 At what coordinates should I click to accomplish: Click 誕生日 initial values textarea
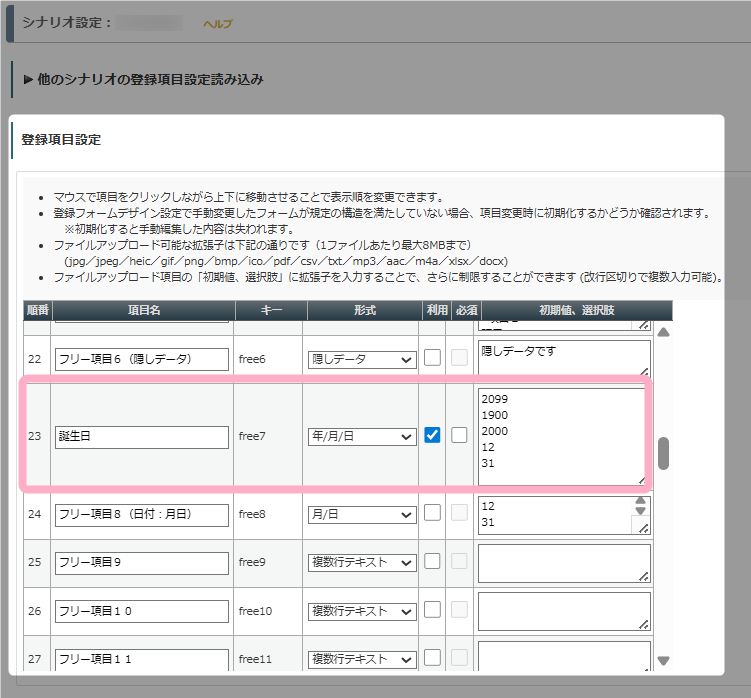click(560, 436)
